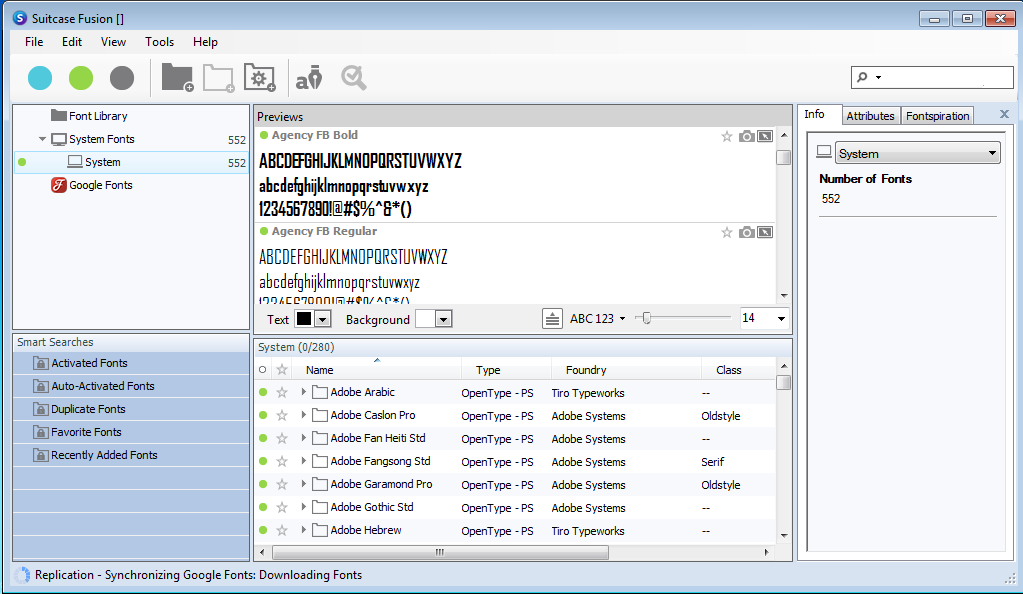Click the font list horizontal scrollbar

[440, 552]
